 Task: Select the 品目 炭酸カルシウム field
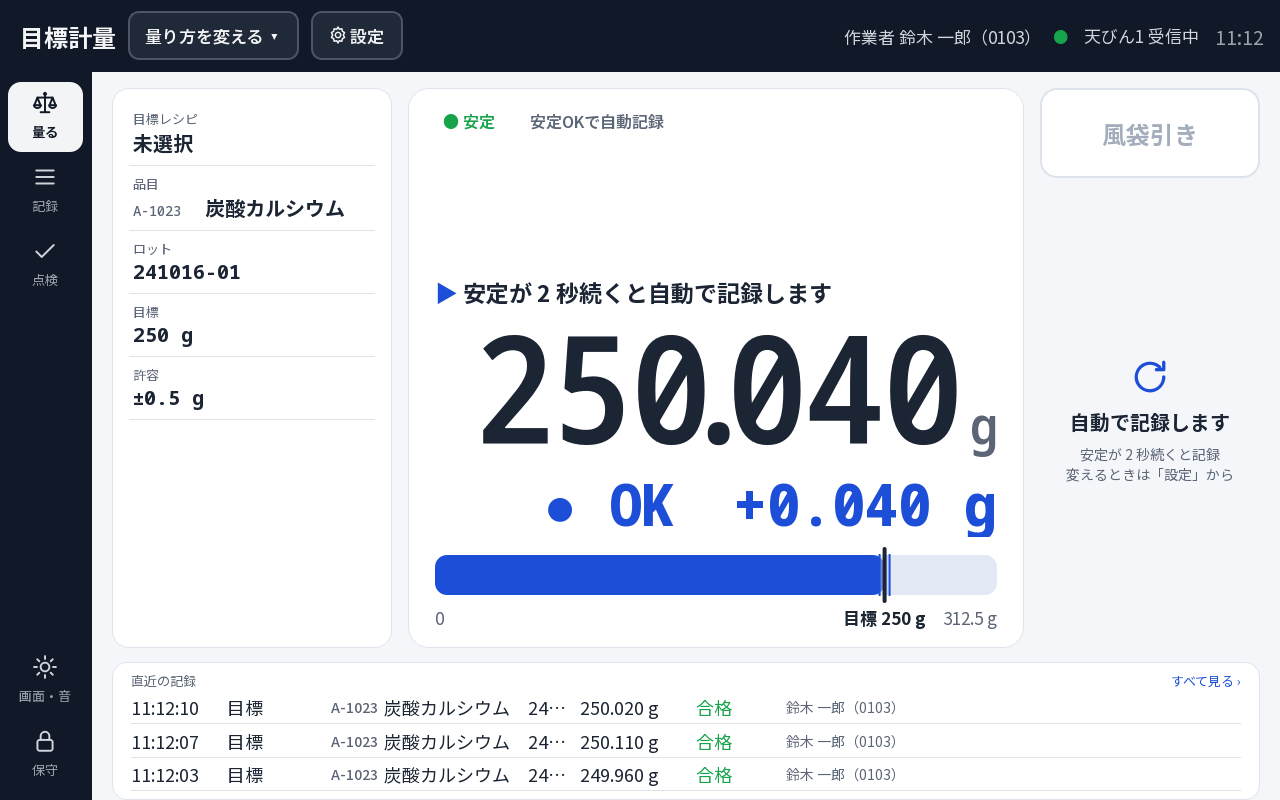coord(252,199)
